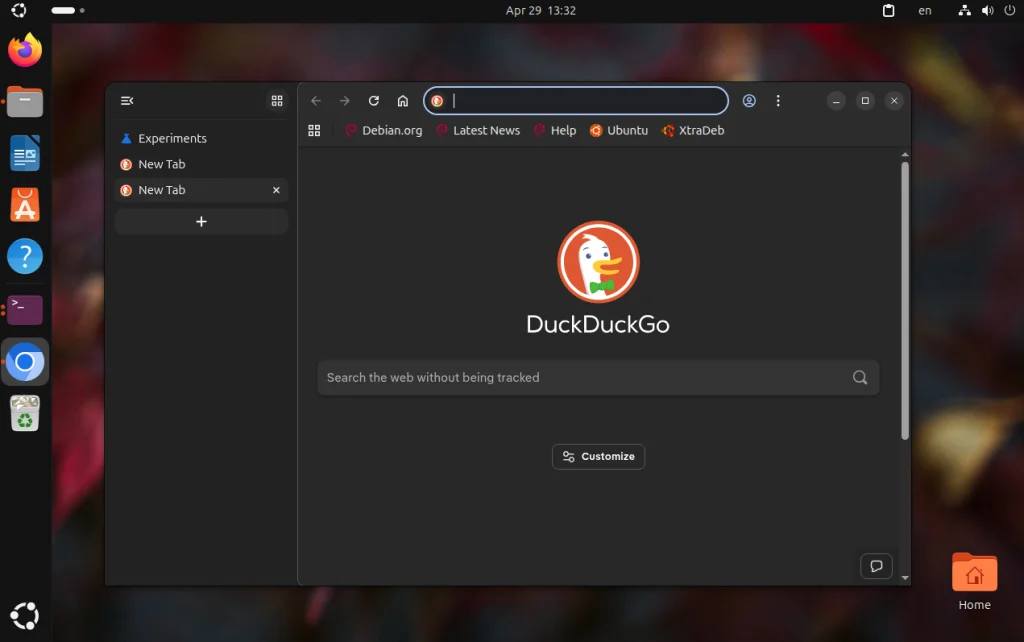
Task: Minimize the browser window
Action: tap(836, 101)
